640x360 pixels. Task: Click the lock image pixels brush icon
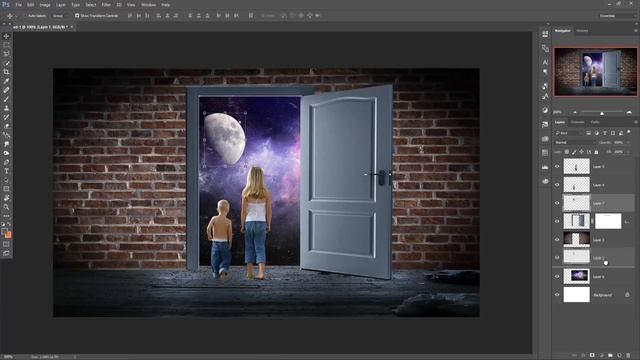[x=574, y=152]
